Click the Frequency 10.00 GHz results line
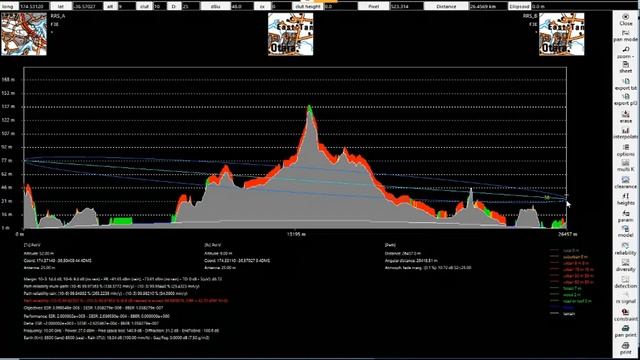This screenshot has width=640, height=360. [121, 331]
